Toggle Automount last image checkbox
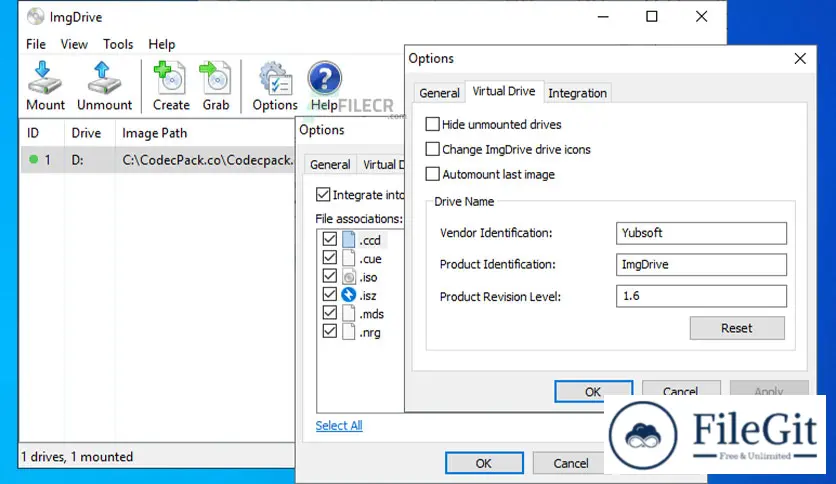 click(x=432, y=174)
